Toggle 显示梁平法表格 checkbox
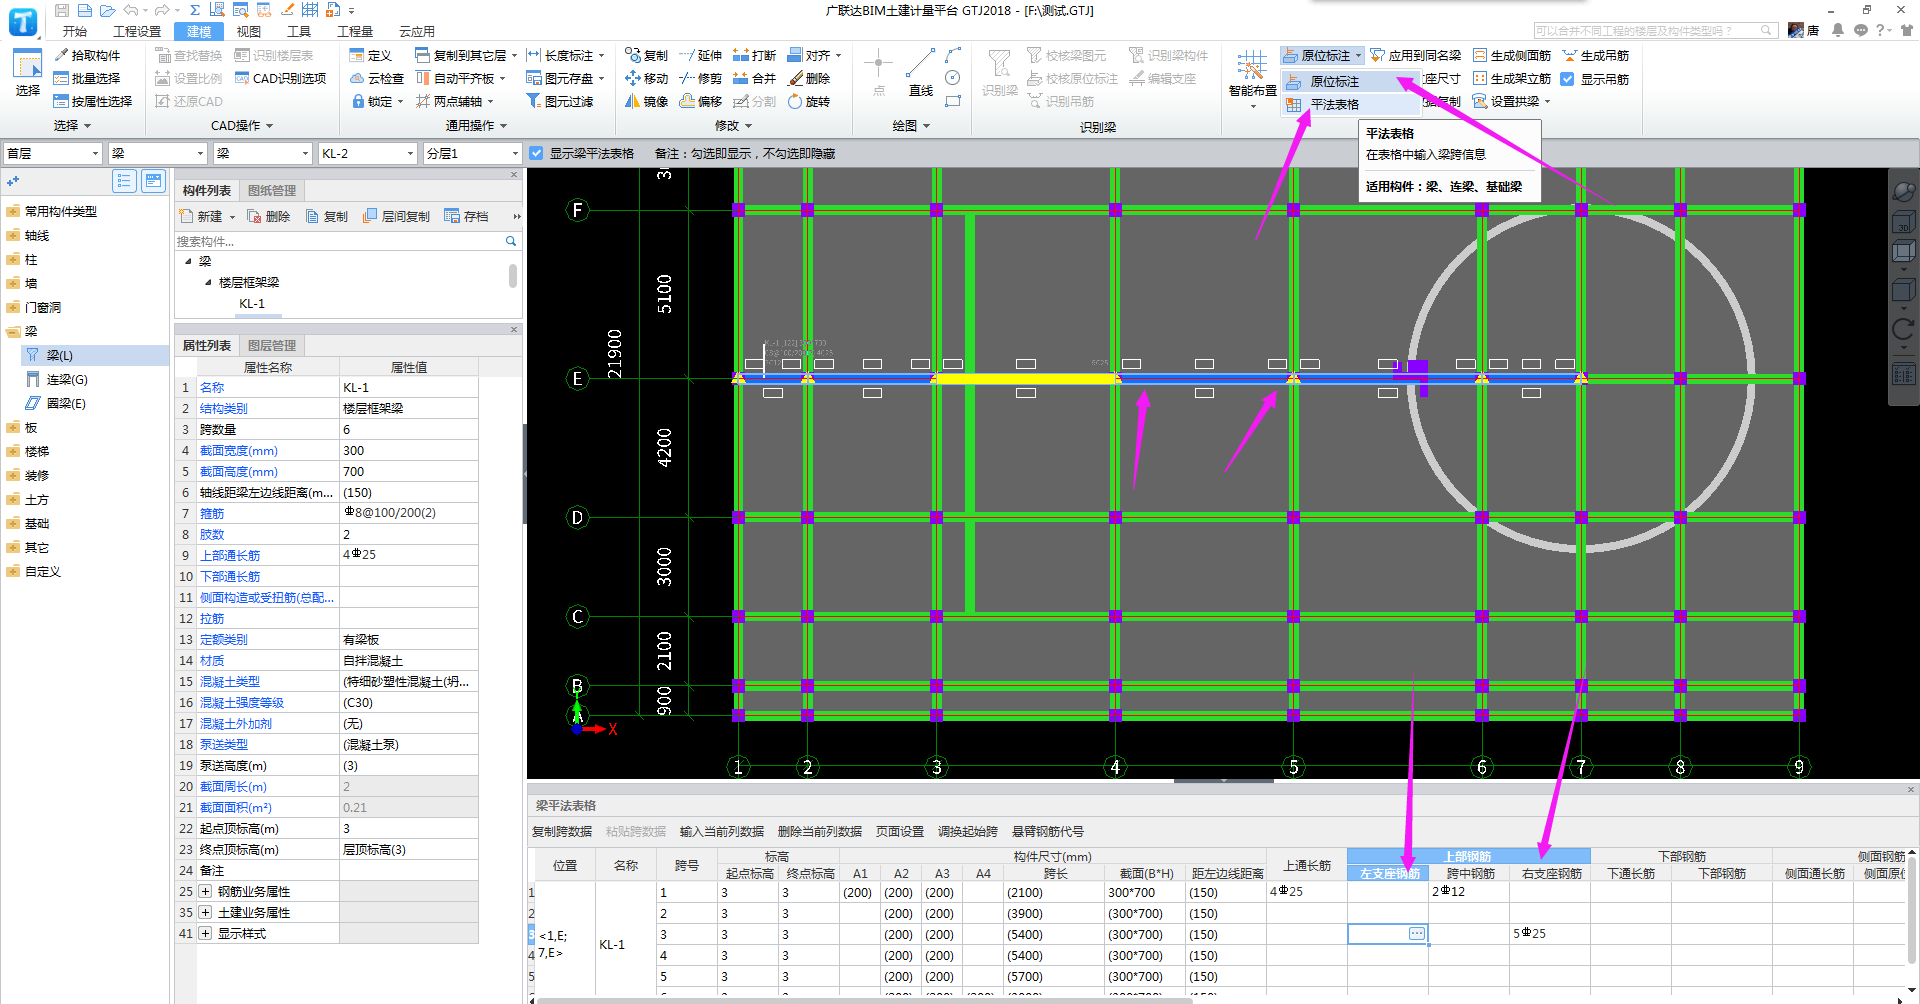Screen dimensions: 1920x1004 click(x=536, y=153)
